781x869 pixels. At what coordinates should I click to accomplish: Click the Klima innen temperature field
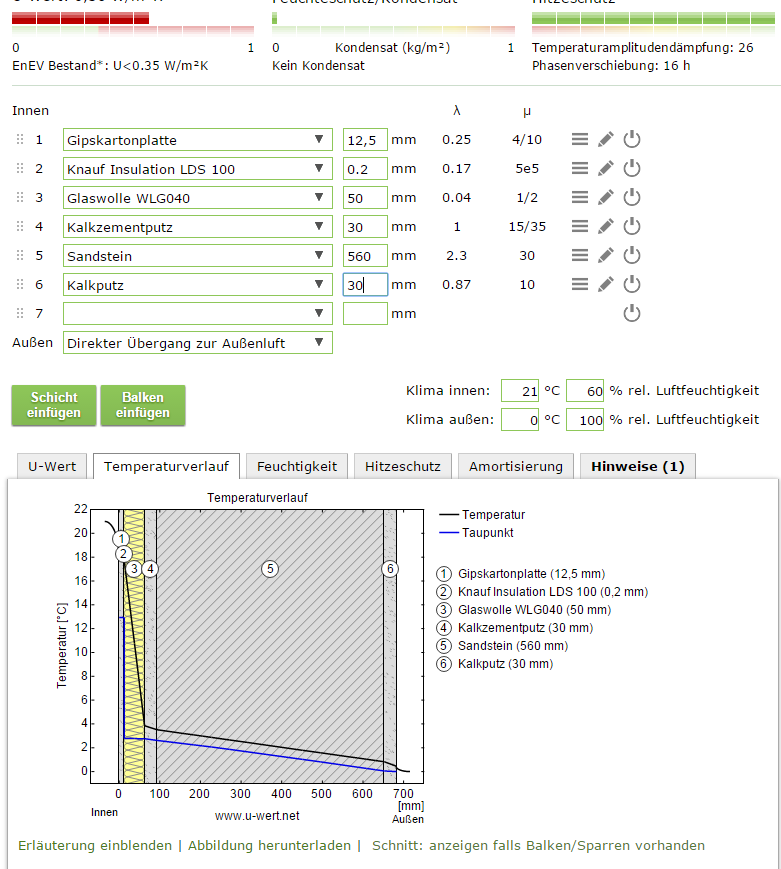click(x=520, y=390)
